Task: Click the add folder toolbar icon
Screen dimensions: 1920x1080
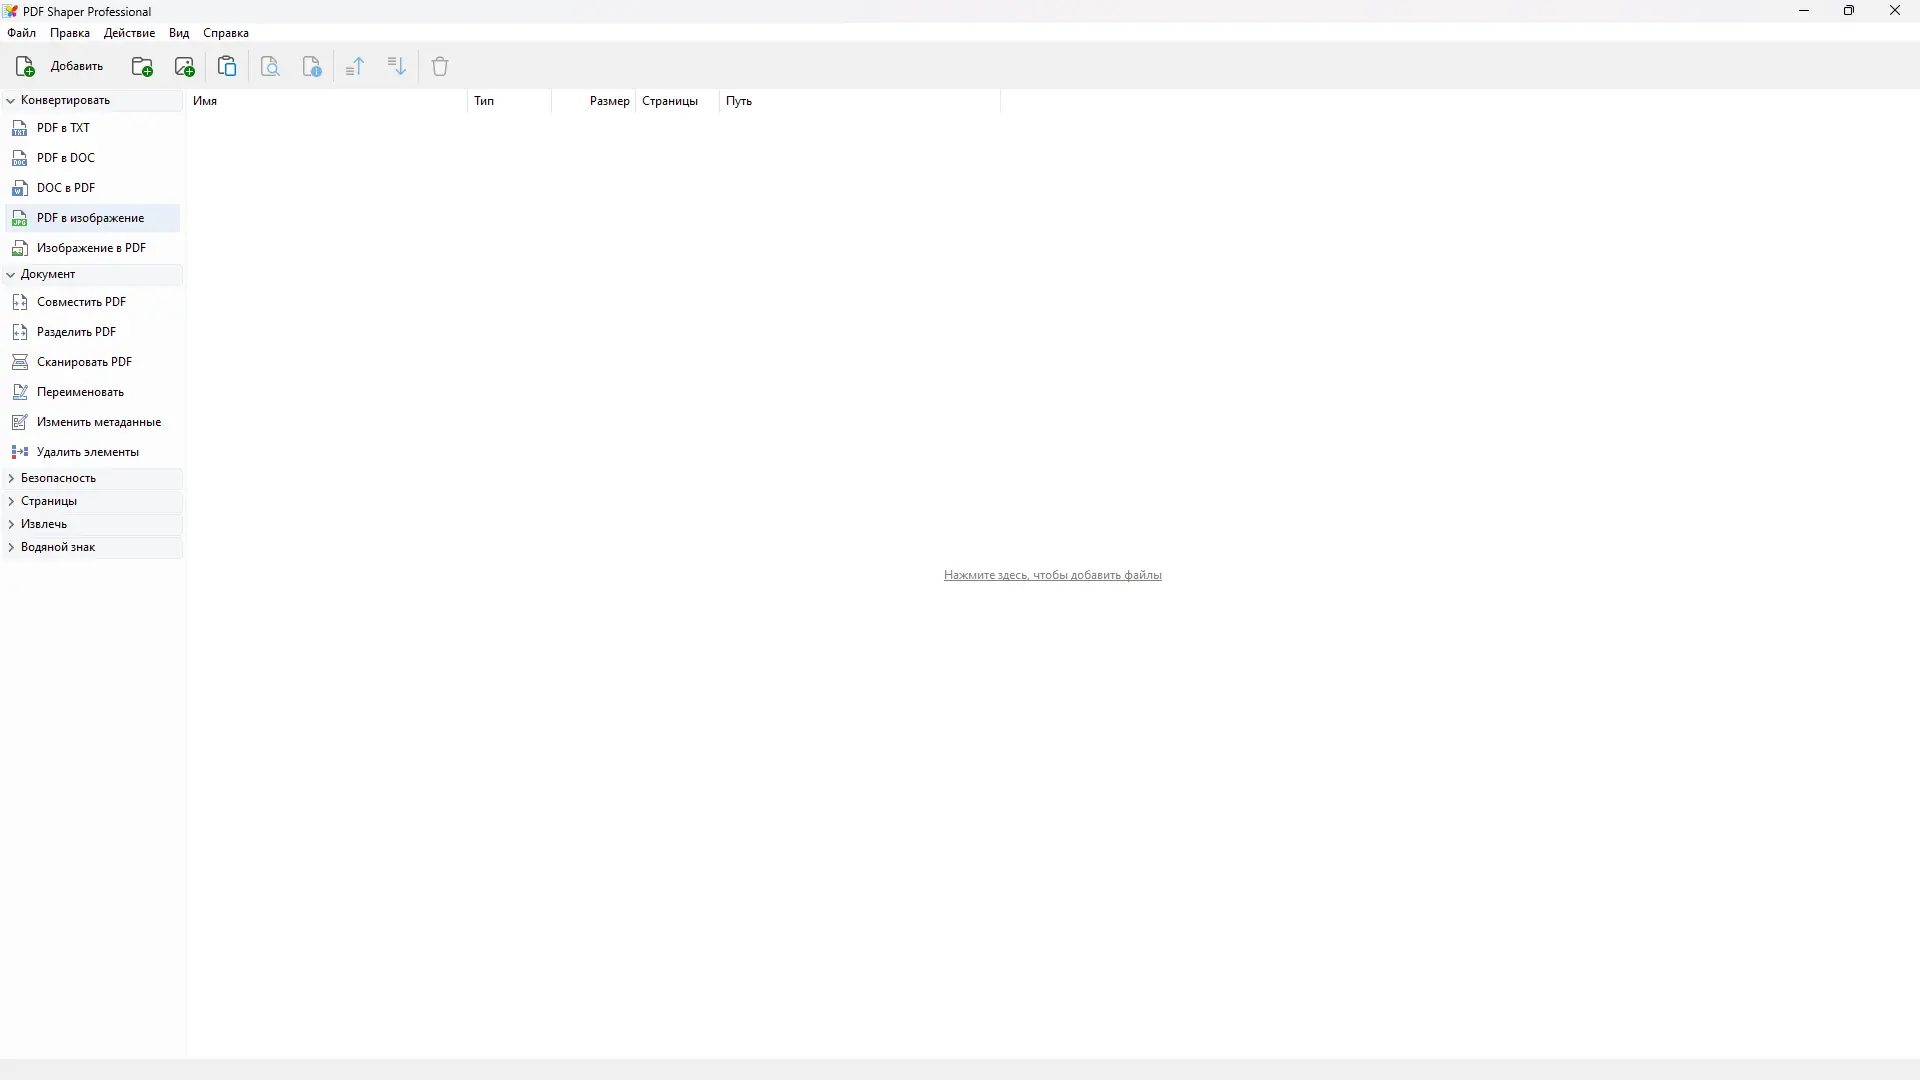Action: pos(142,67)
